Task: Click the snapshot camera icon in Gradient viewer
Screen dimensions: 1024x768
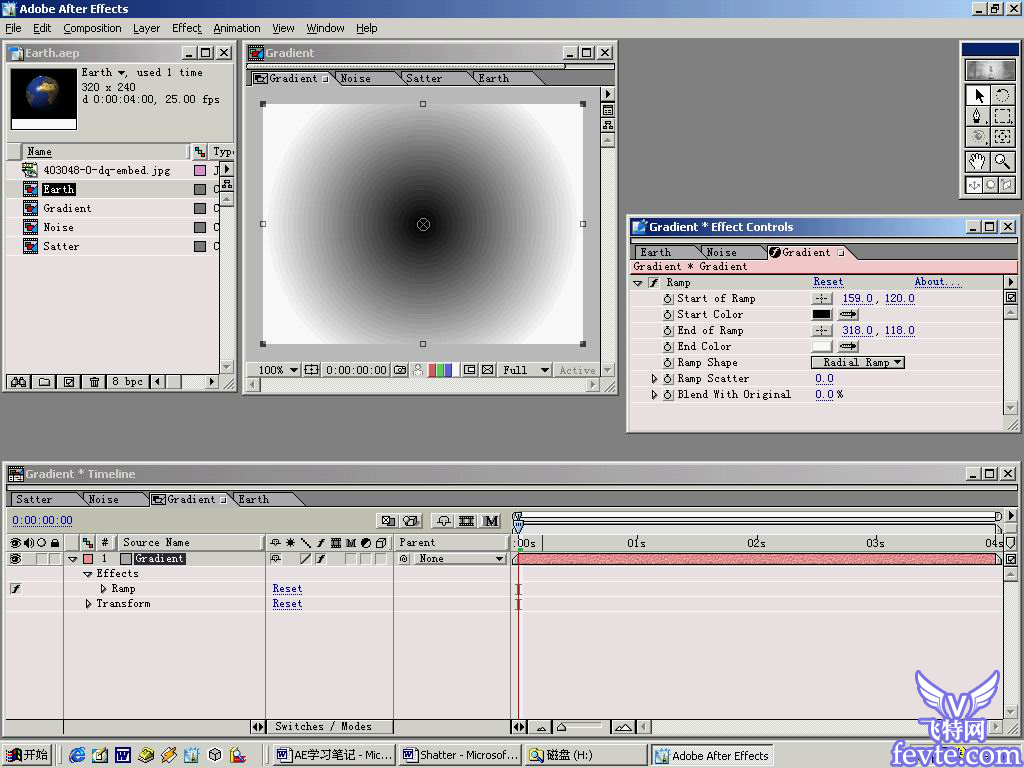Action: tap(400, 370)
